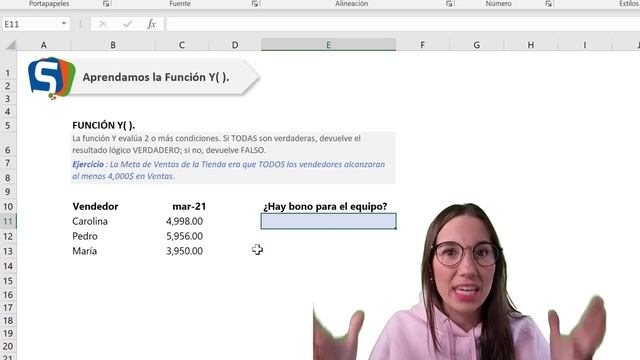640x360 pixels.
Task: Click the 'Vendedor' header cell
Action: [95, 207]
